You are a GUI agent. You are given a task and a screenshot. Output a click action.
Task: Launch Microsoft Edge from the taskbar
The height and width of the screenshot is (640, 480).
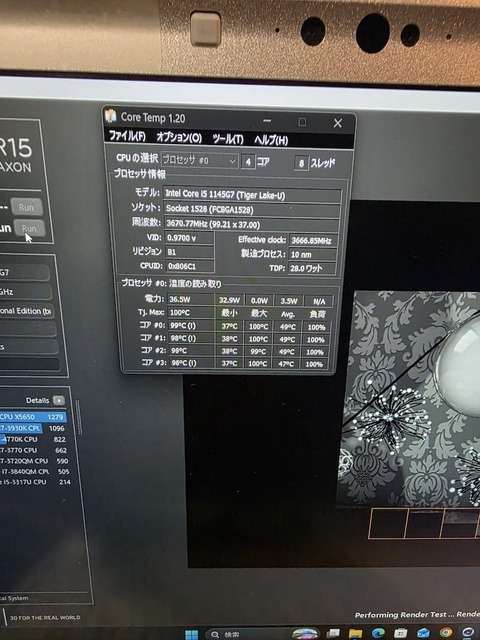click(378, 634)
